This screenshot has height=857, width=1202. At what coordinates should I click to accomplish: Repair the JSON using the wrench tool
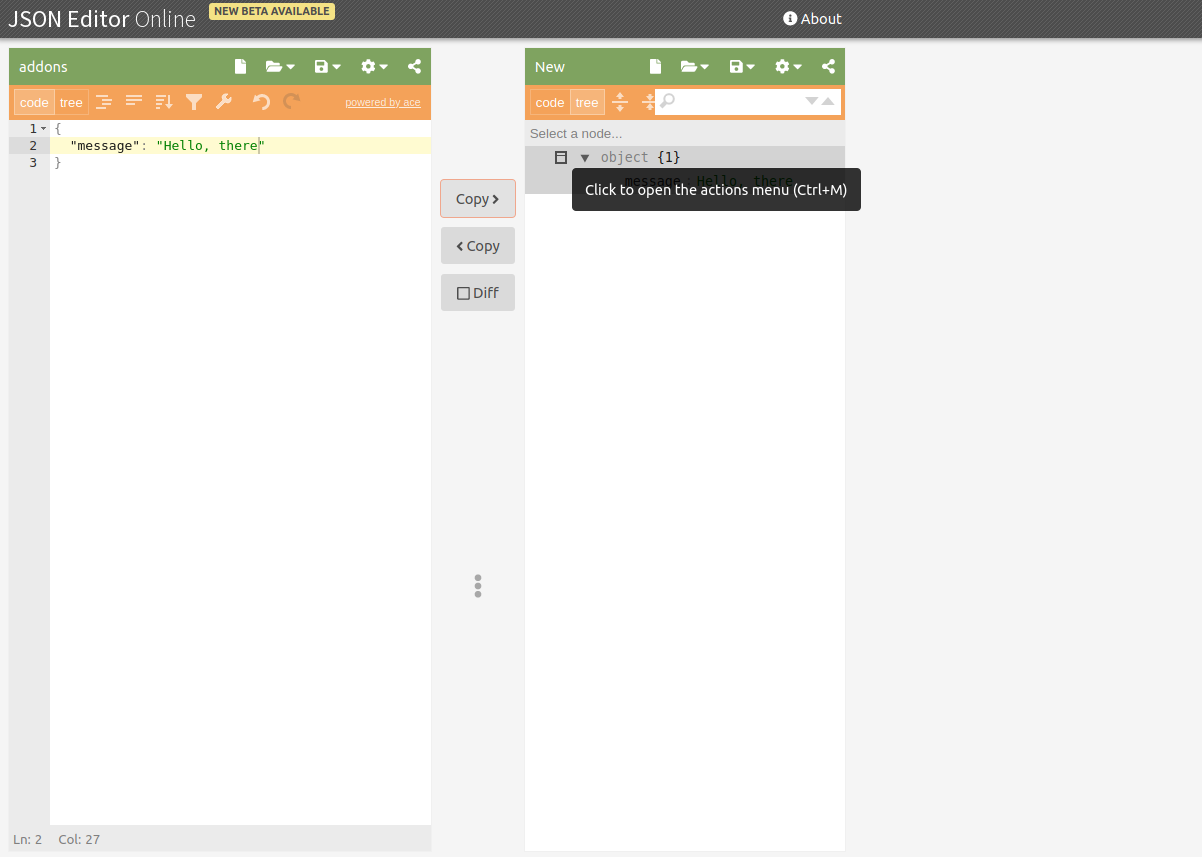coord(223,101)
